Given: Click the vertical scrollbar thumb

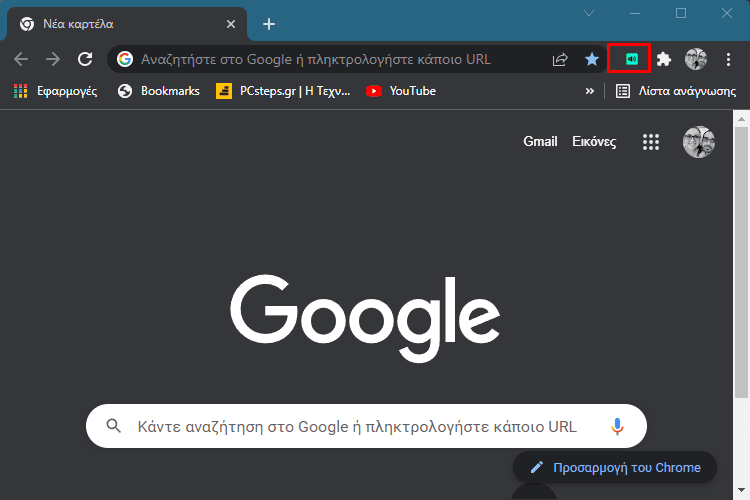Looking at the screenshot, I should (741, 262).
